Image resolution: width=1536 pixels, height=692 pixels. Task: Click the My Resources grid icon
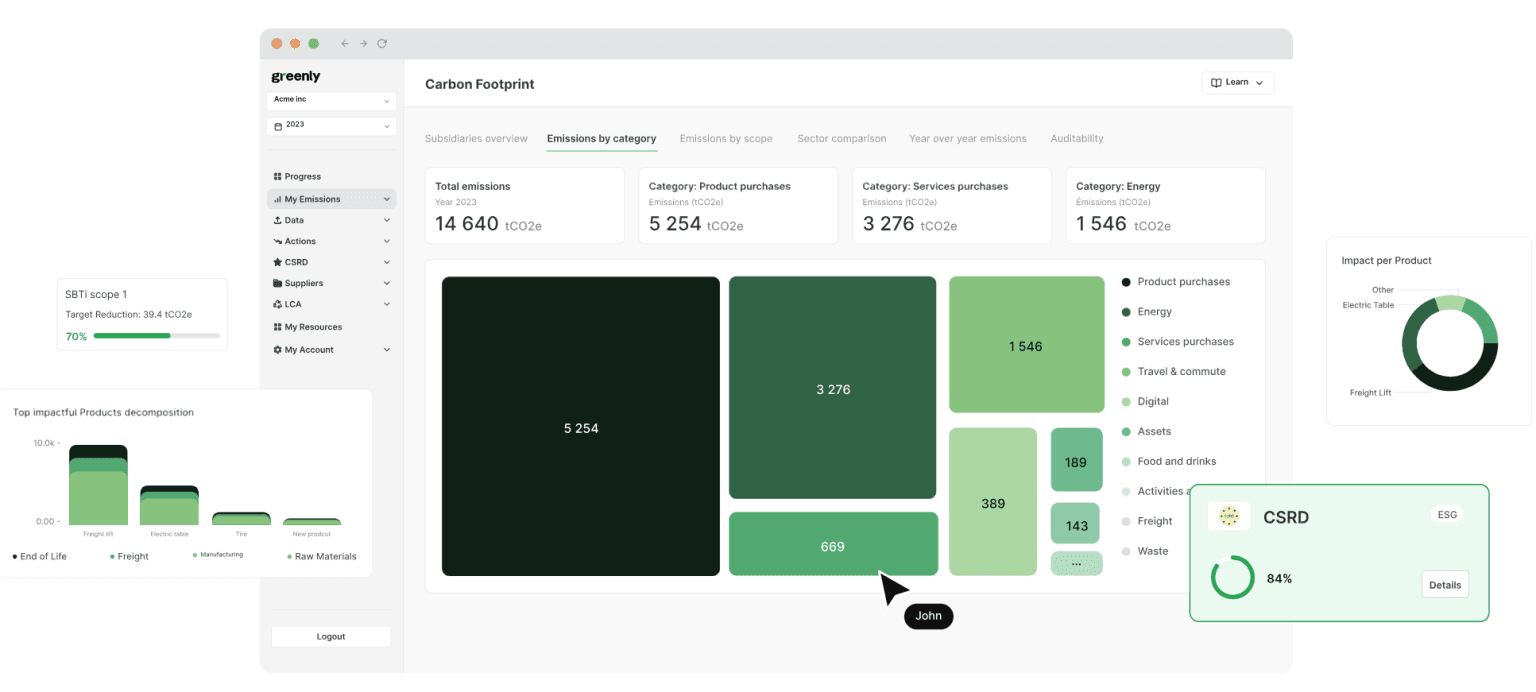(278, 327)
